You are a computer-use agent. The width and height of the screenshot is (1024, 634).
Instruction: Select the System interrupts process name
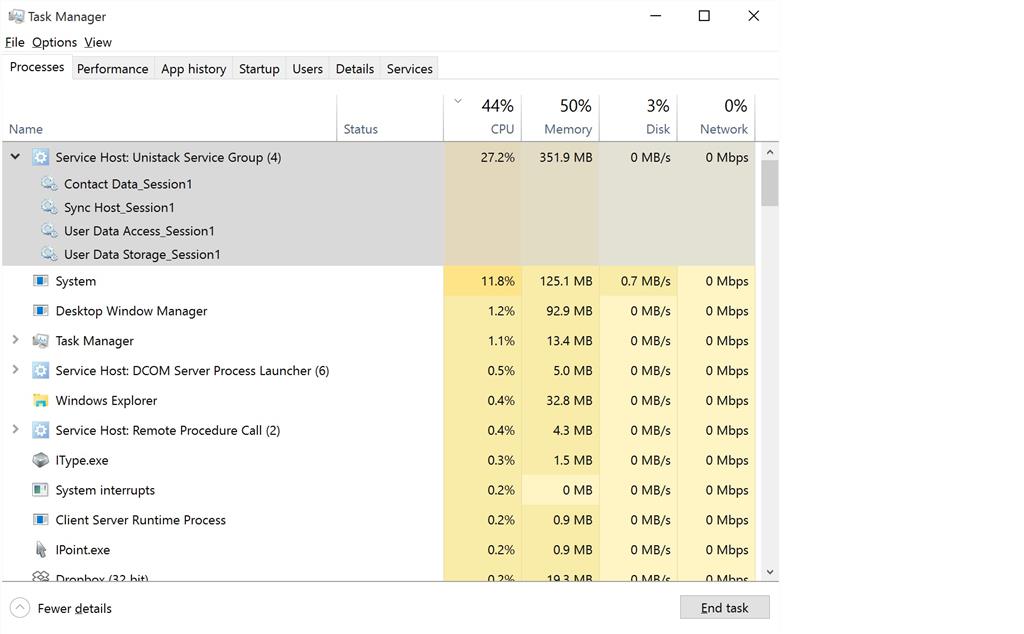click(x=105, y=490)
